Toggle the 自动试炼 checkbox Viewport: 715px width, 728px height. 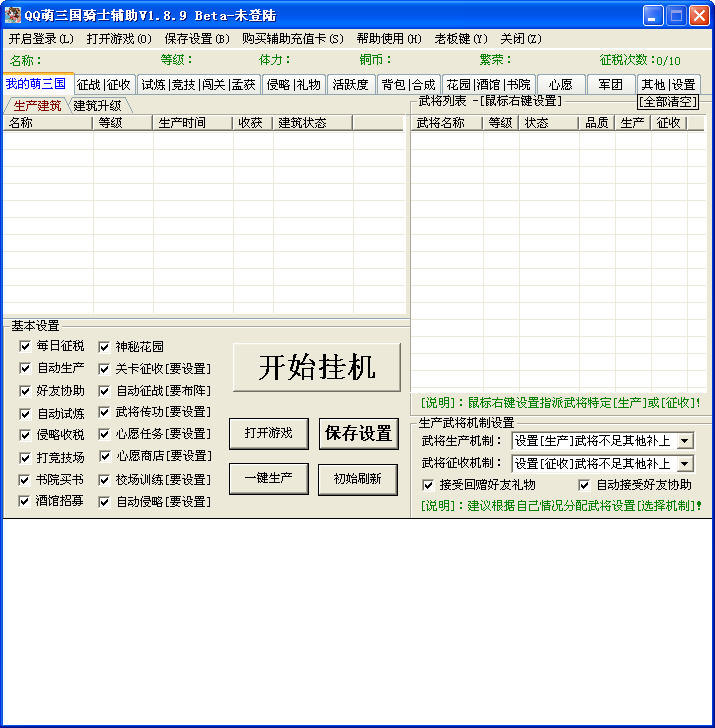point(25,413)
